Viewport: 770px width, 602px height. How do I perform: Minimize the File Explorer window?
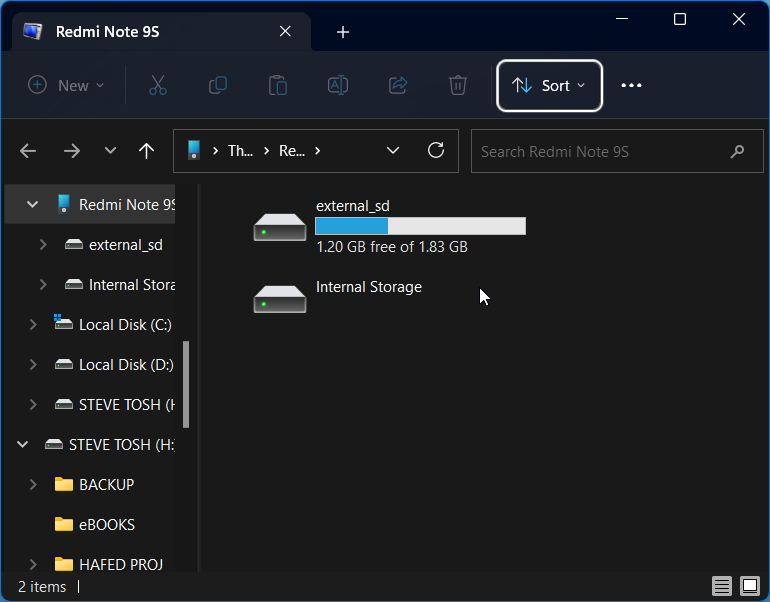622,19
